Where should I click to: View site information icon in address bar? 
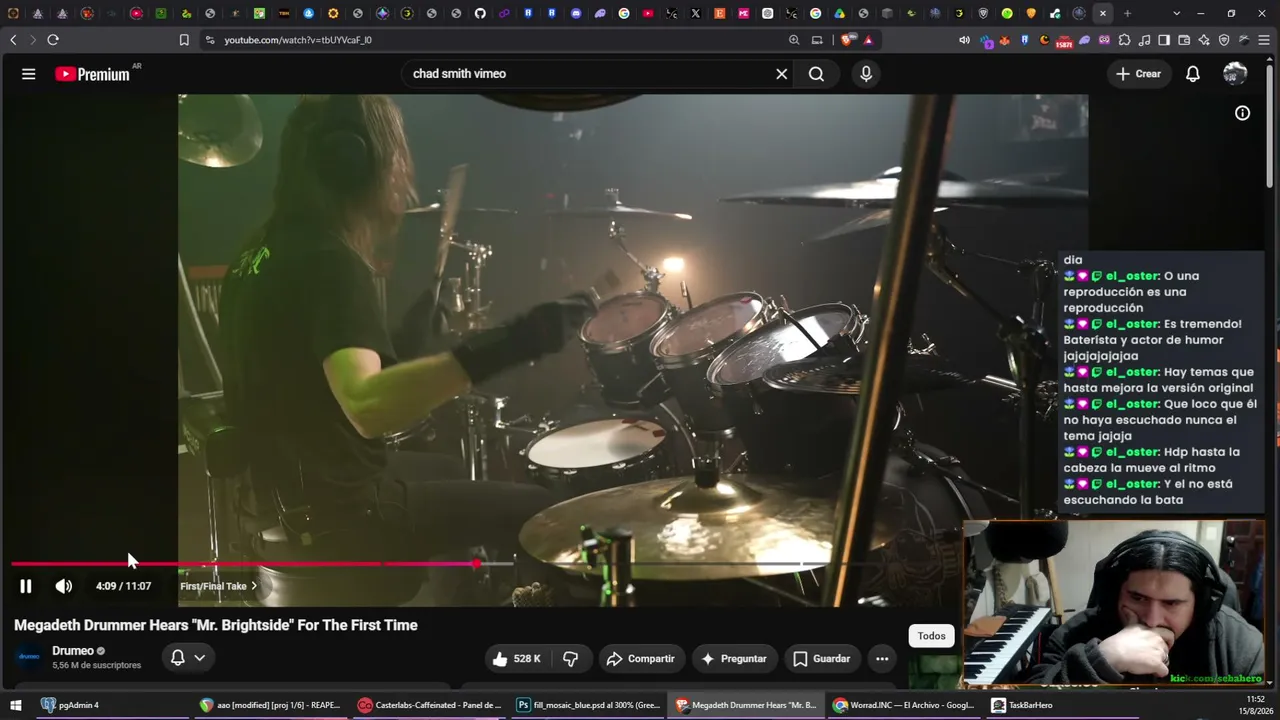pos(210,40)
